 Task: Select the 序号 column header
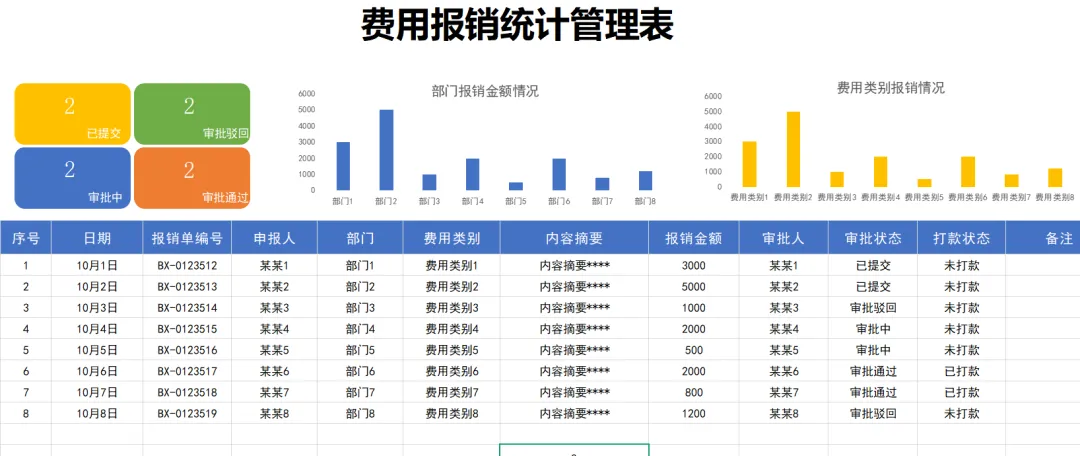tap(25, 238)
